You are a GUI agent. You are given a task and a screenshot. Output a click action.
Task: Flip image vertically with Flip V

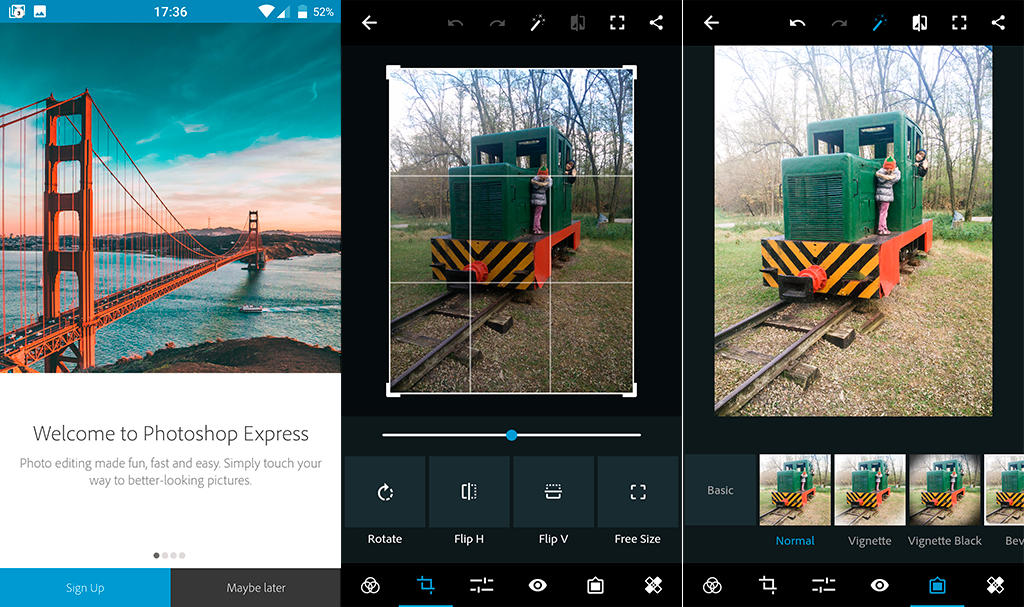553,492
